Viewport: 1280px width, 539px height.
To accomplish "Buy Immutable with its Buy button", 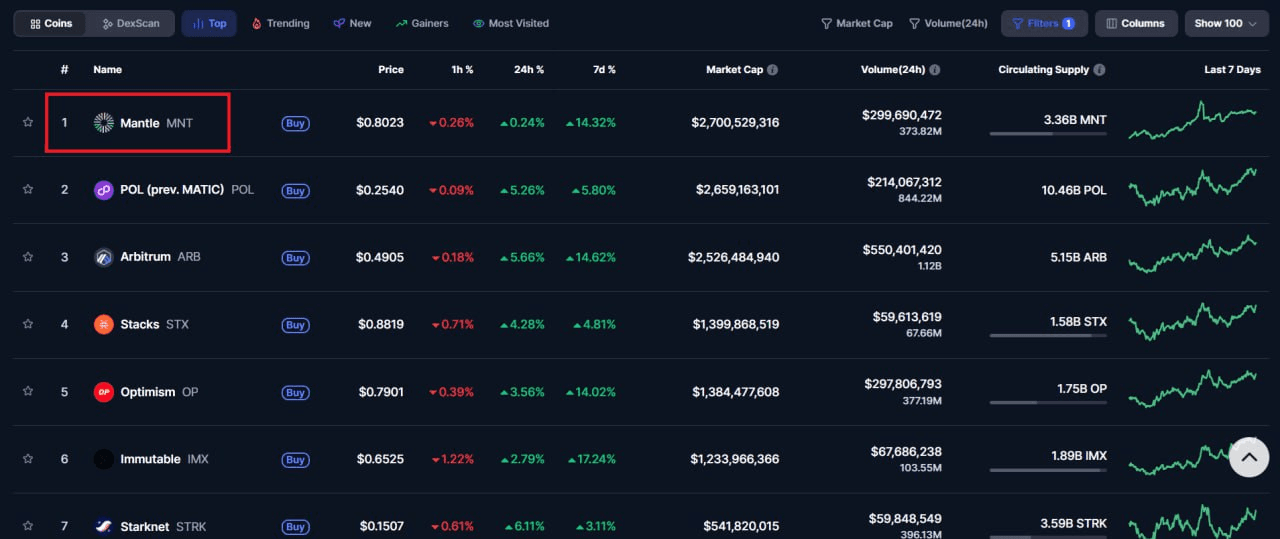I will (x=295, y=459).
